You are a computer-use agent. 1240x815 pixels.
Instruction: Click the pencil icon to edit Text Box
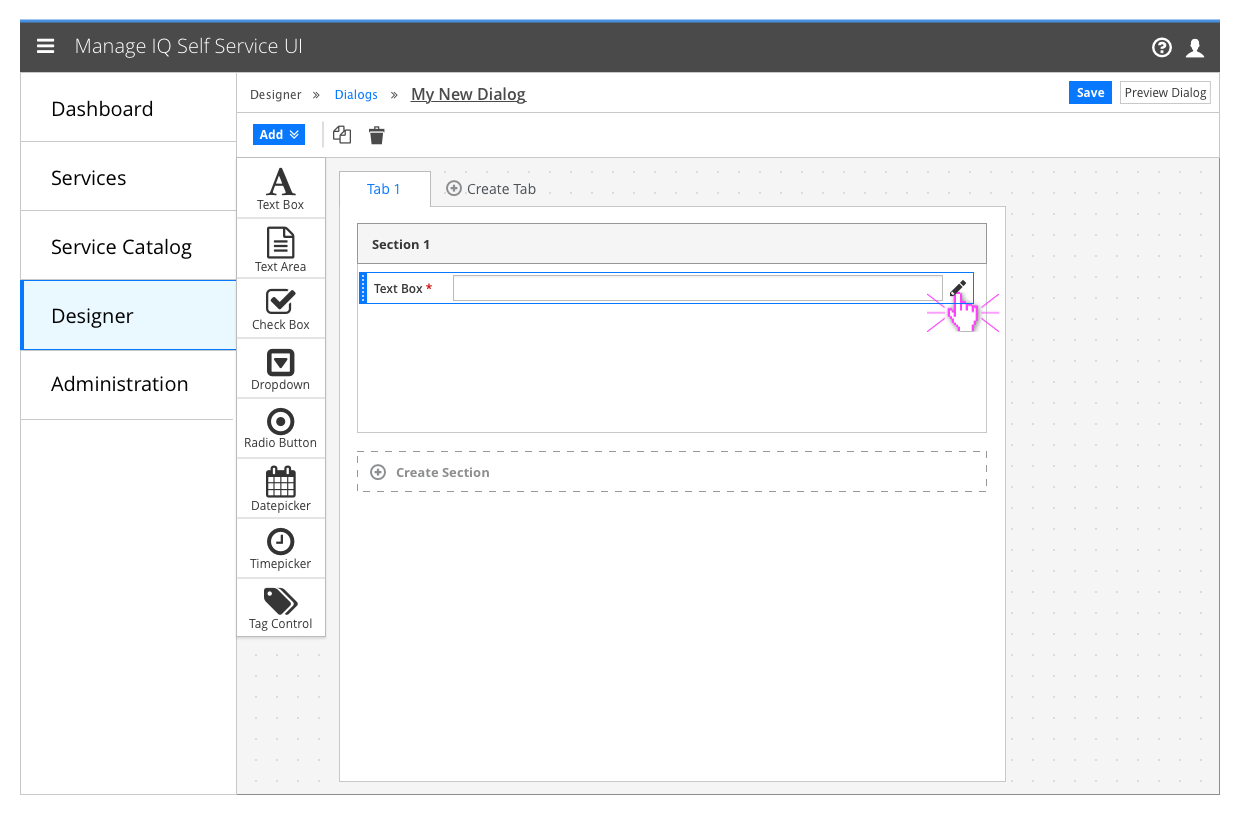957,288
